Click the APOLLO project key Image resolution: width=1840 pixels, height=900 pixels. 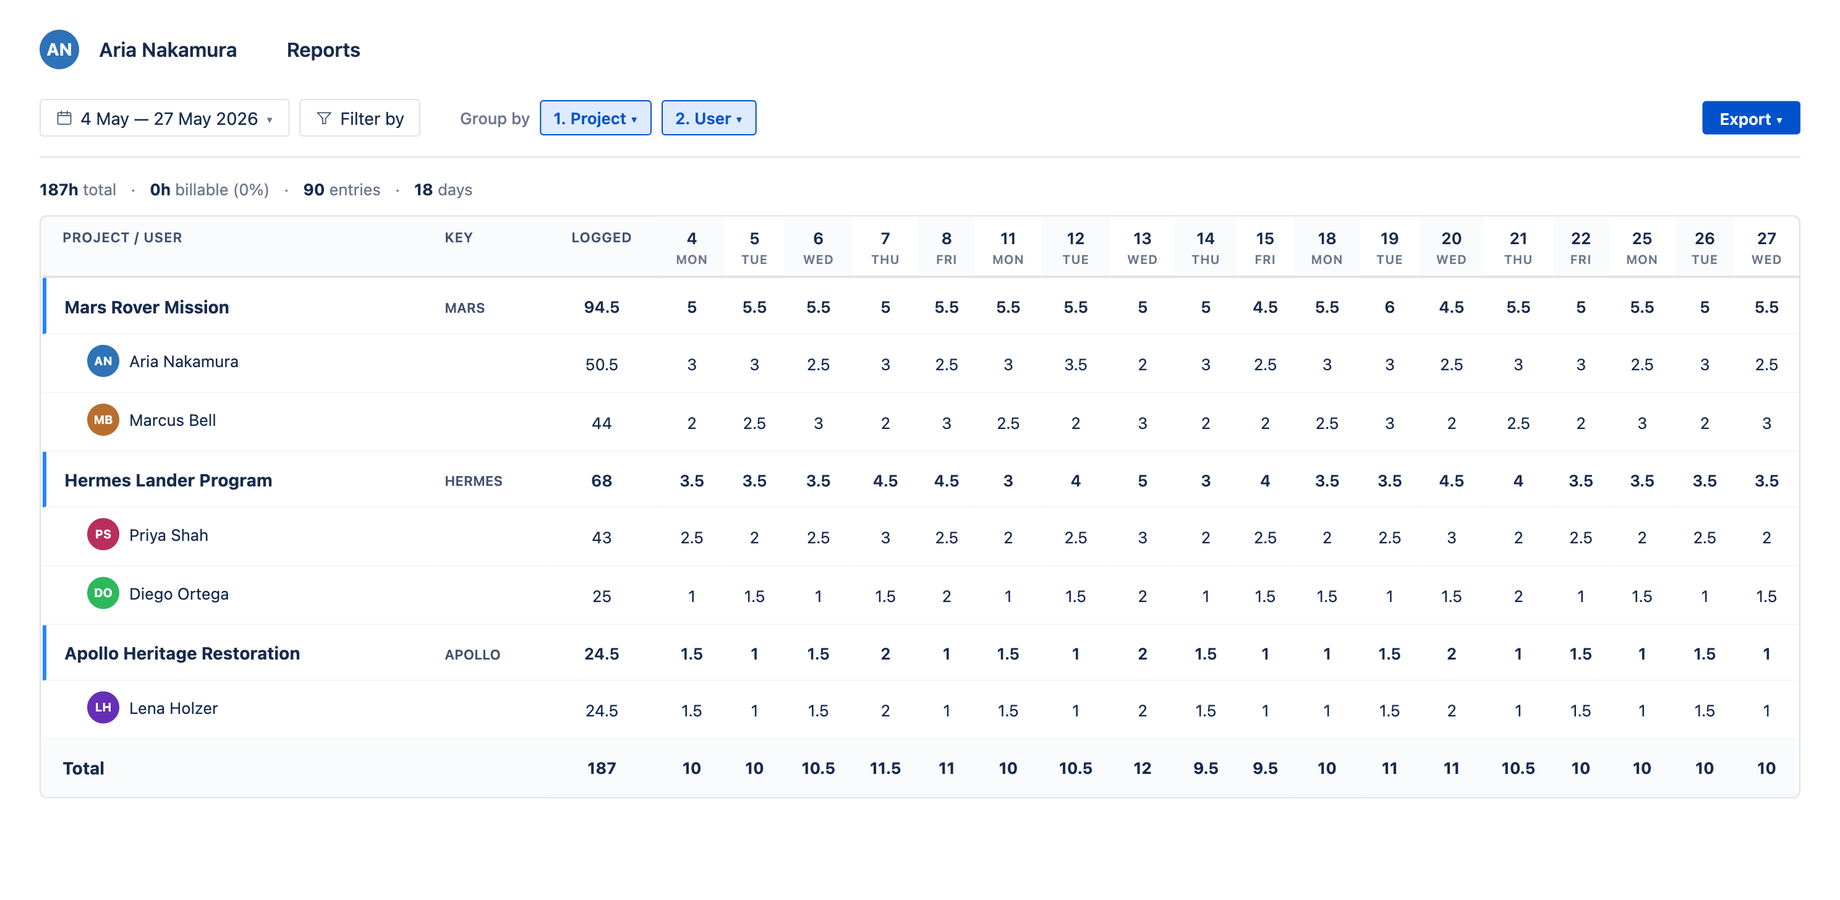coord(472,654)
